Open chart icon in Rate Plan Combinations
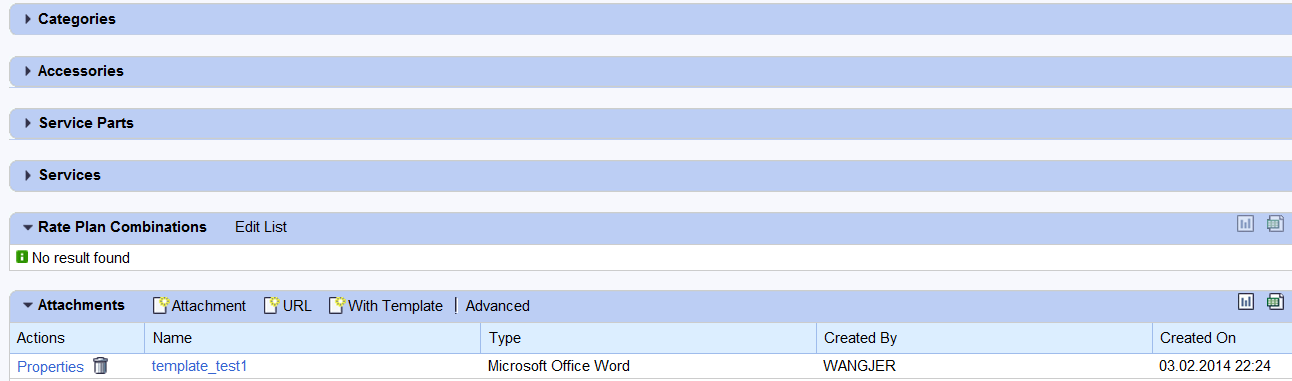 pos(1245,224)
